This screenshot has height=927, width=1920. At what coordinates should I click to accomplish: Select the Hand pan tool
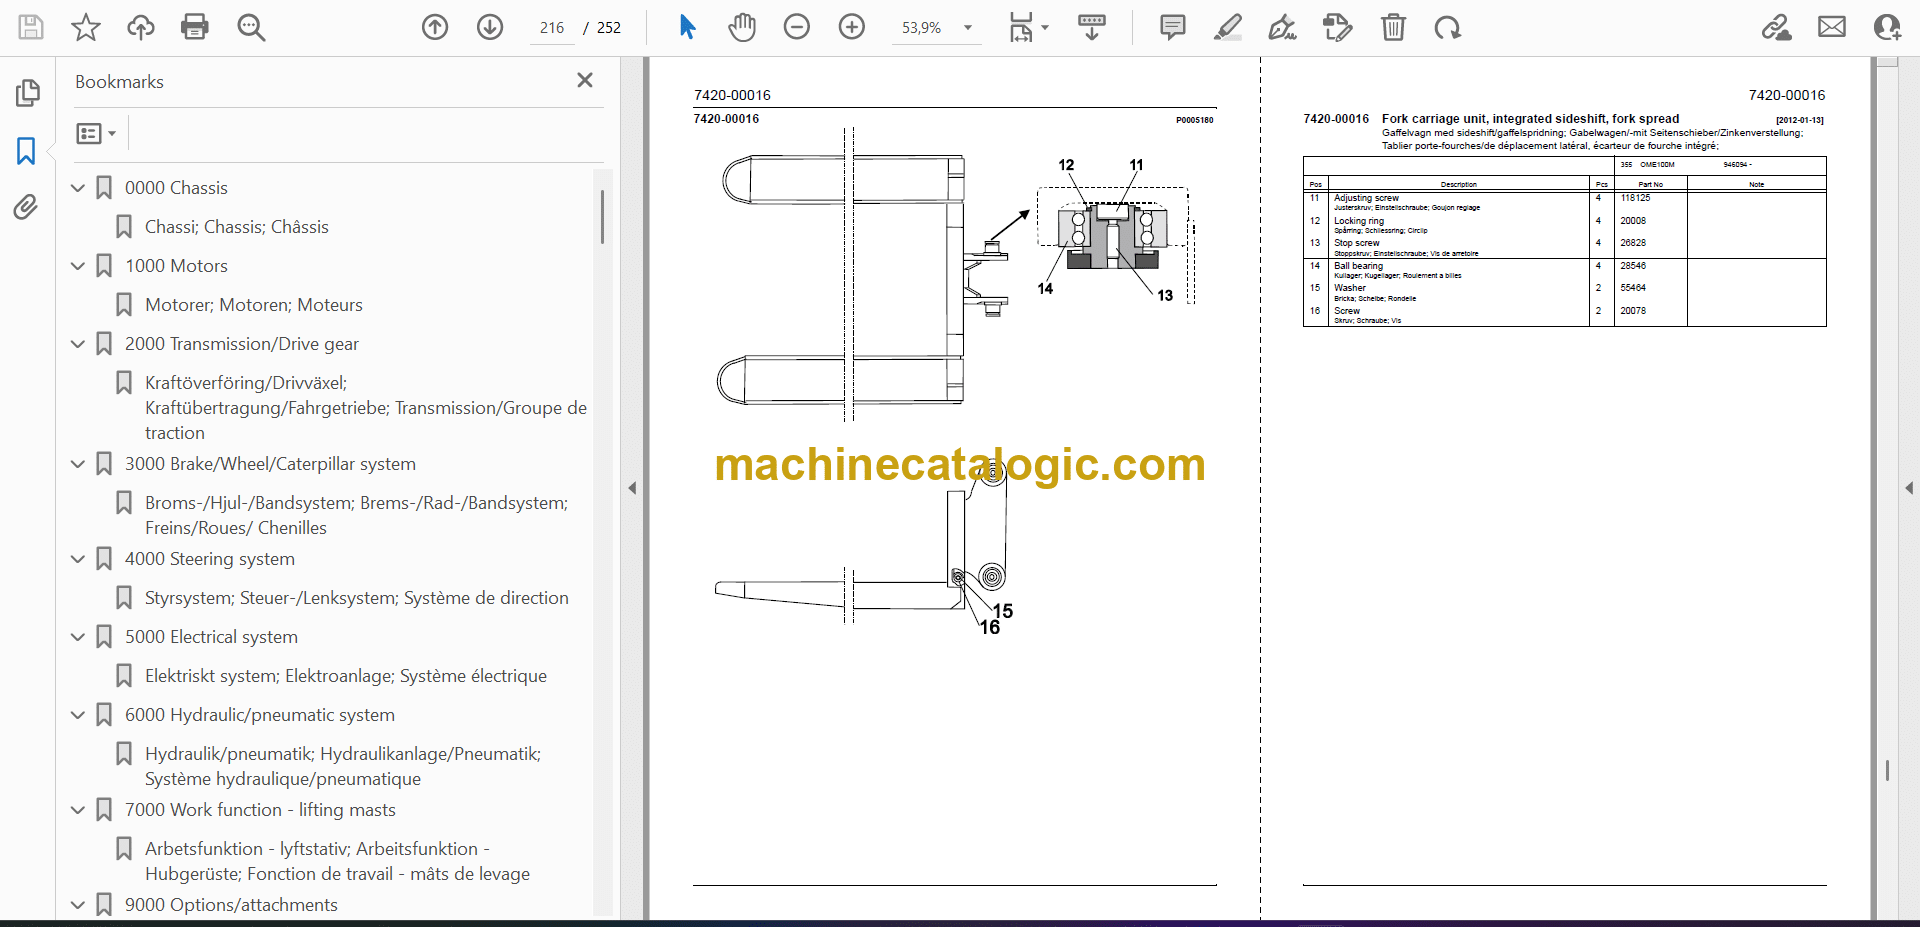click(x=742, y=27)
